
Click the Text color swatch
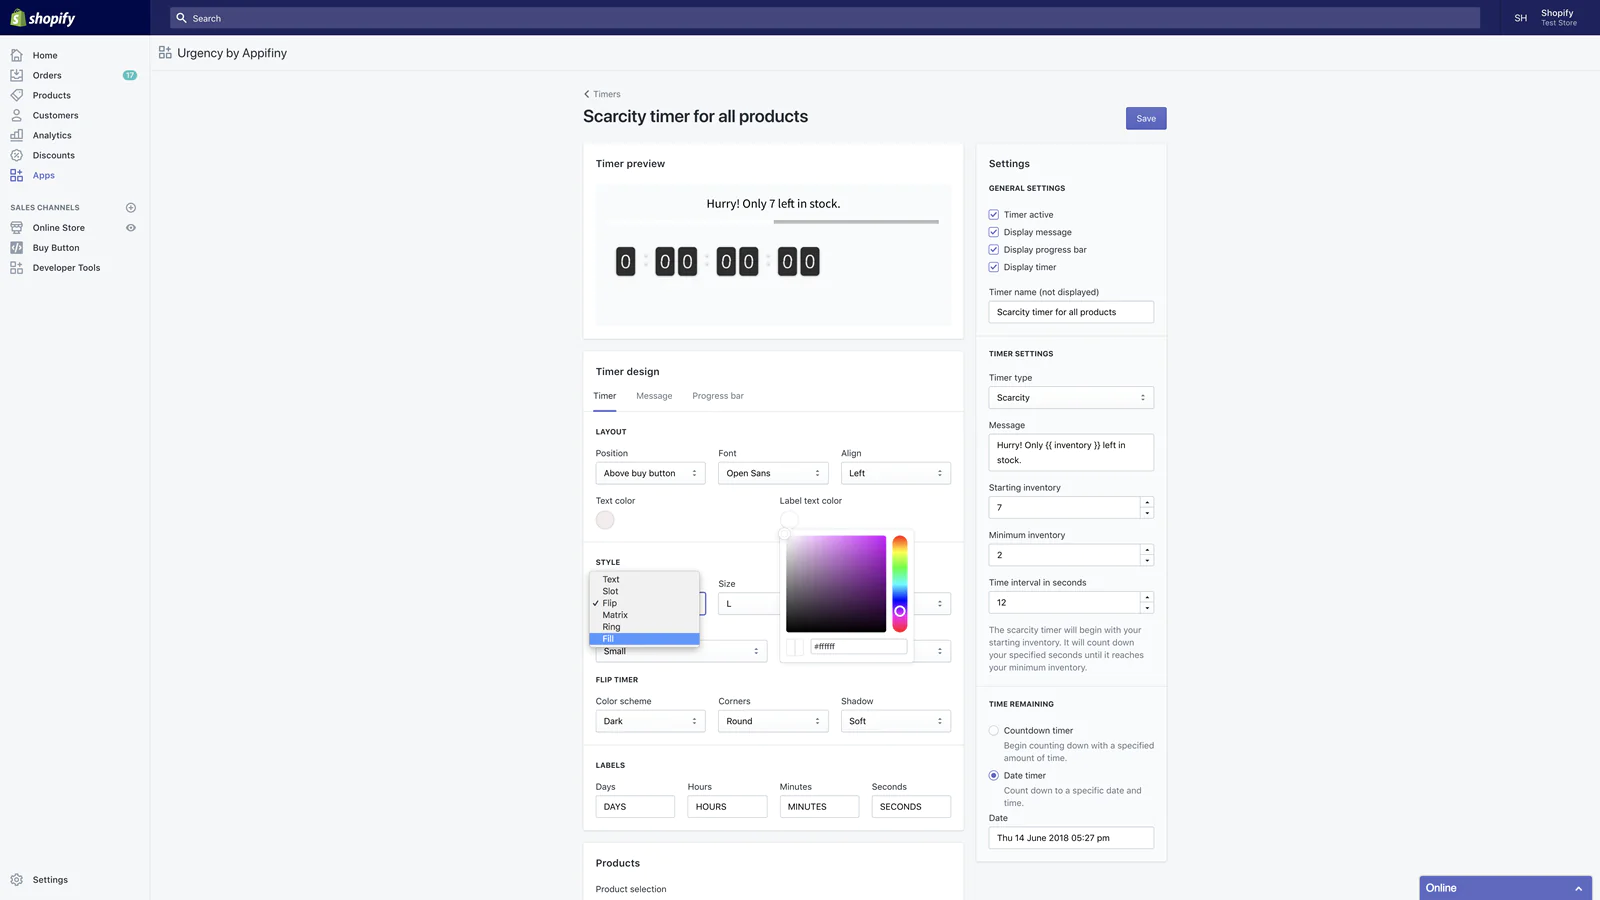pyautogui.click(x=605, y=520)
